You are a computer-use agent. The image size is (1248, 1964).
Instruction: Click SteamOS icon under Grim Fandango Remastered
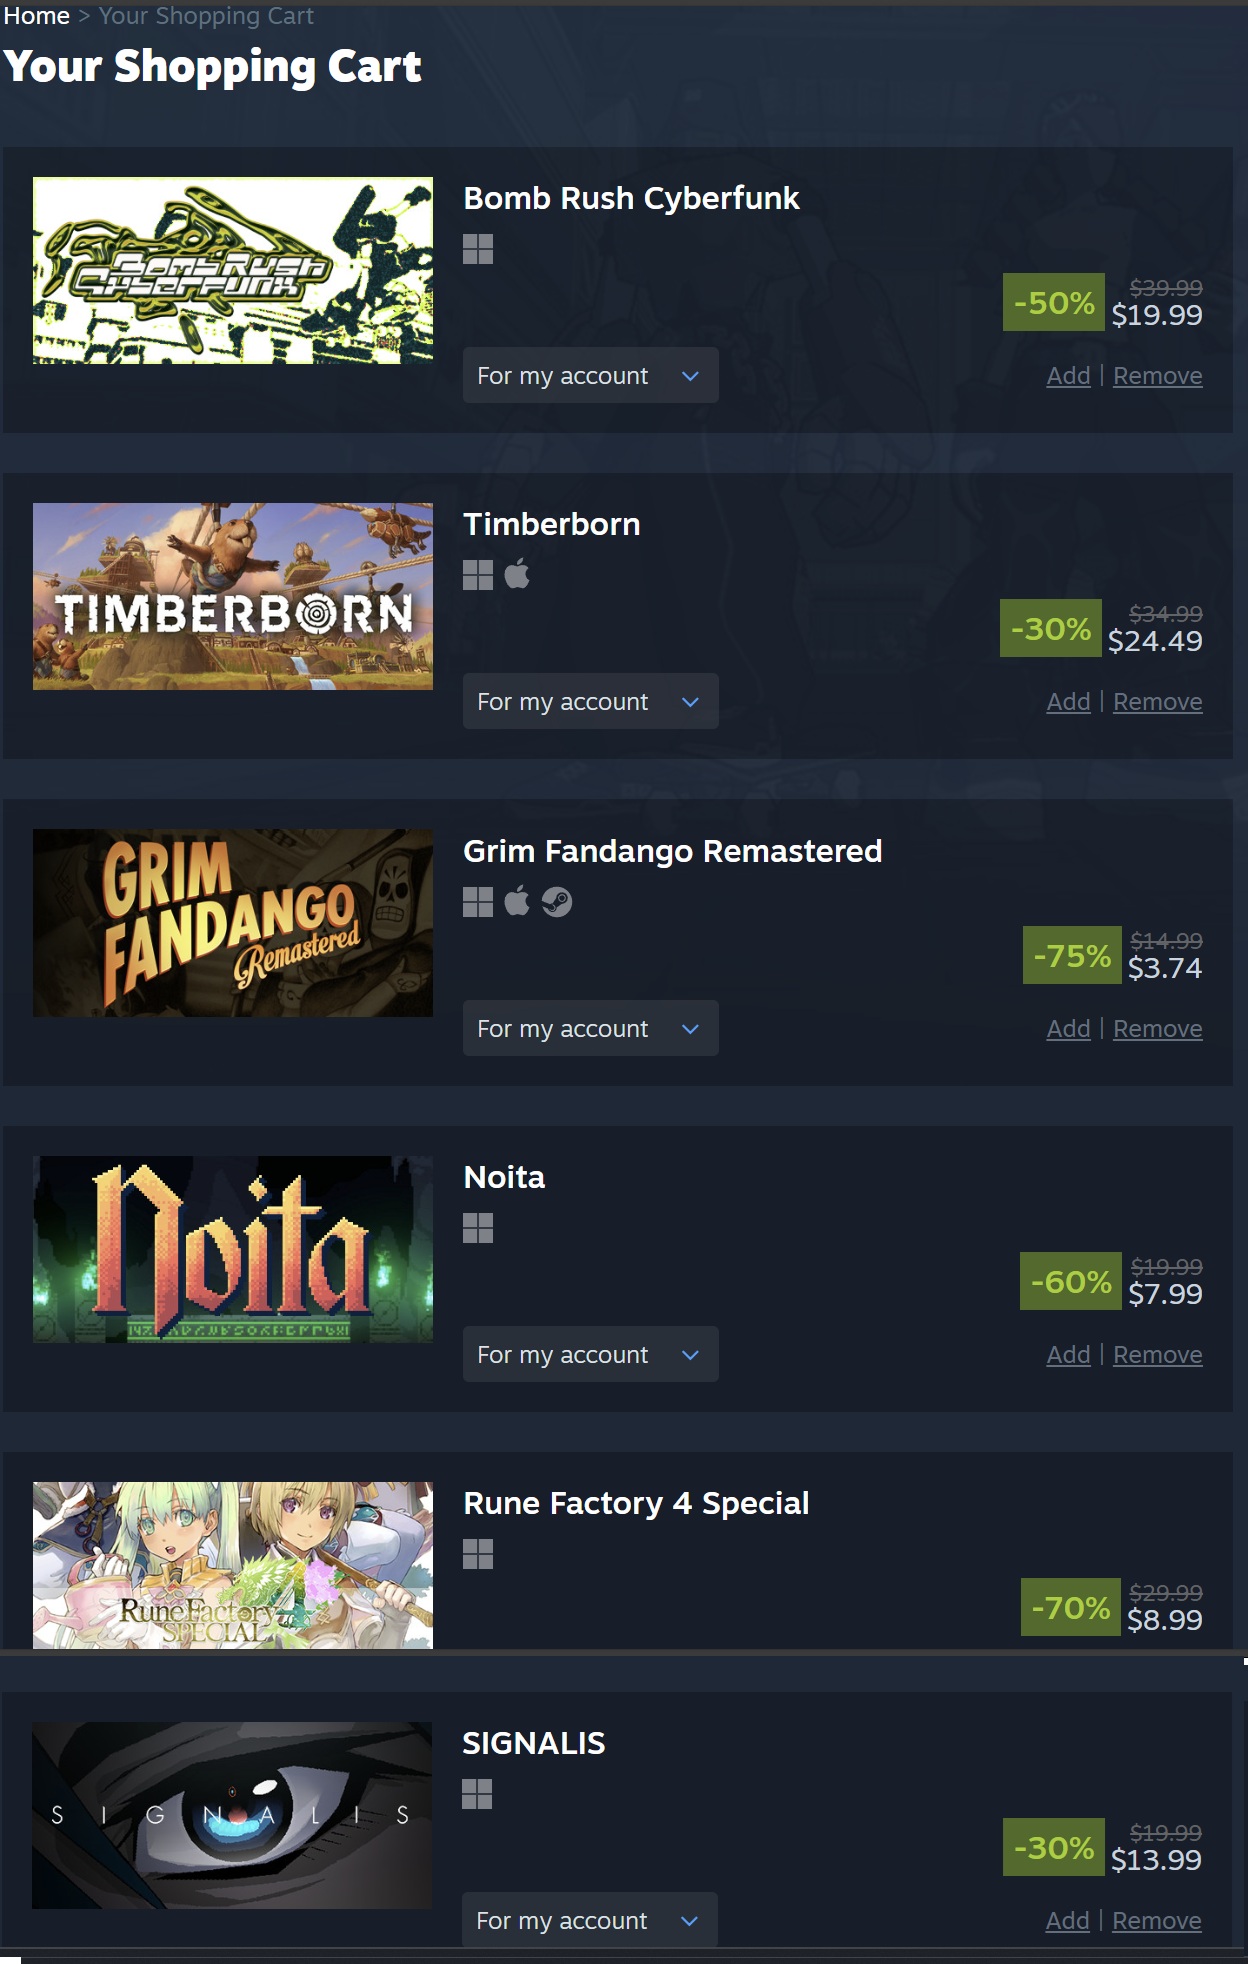coord(557,902)
